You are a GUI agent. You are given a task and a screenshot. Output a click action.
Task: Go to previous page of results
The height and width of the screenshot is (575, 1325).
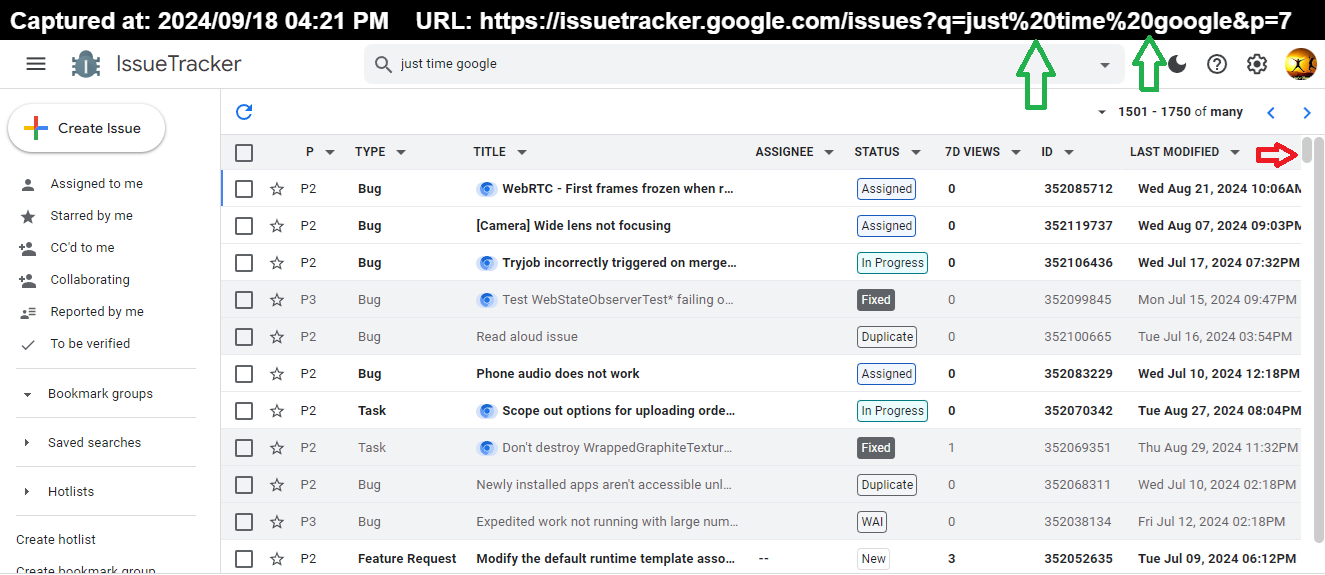1271,113
